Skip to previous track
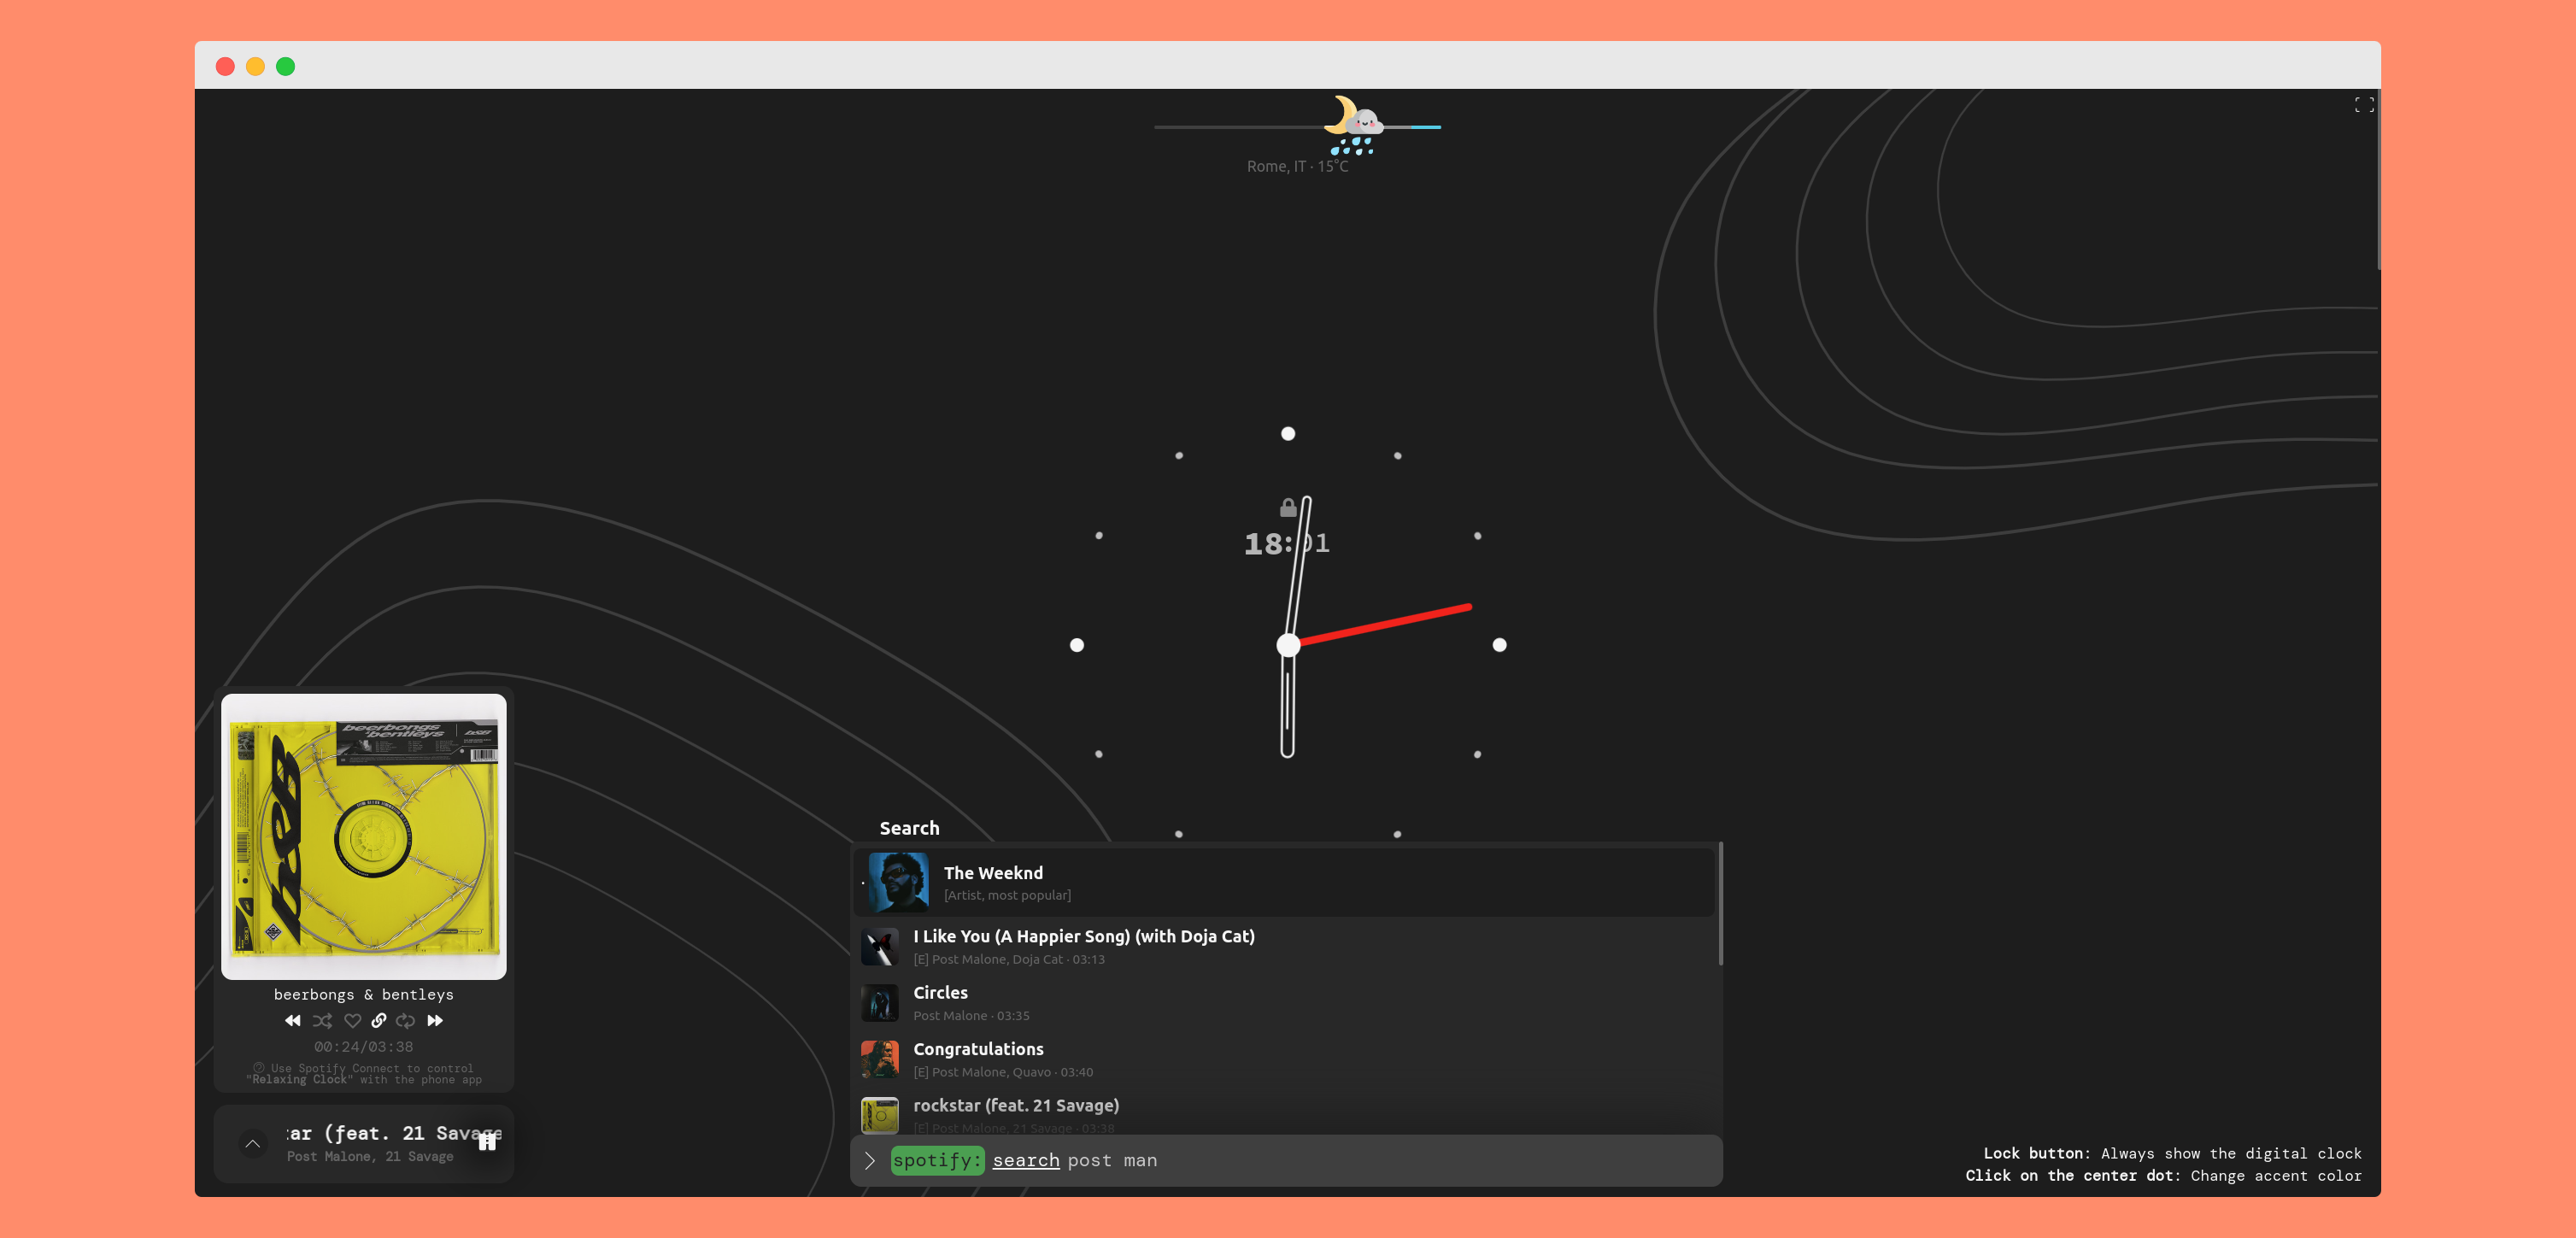The image size is (2576, 1238). (292, 1020)
